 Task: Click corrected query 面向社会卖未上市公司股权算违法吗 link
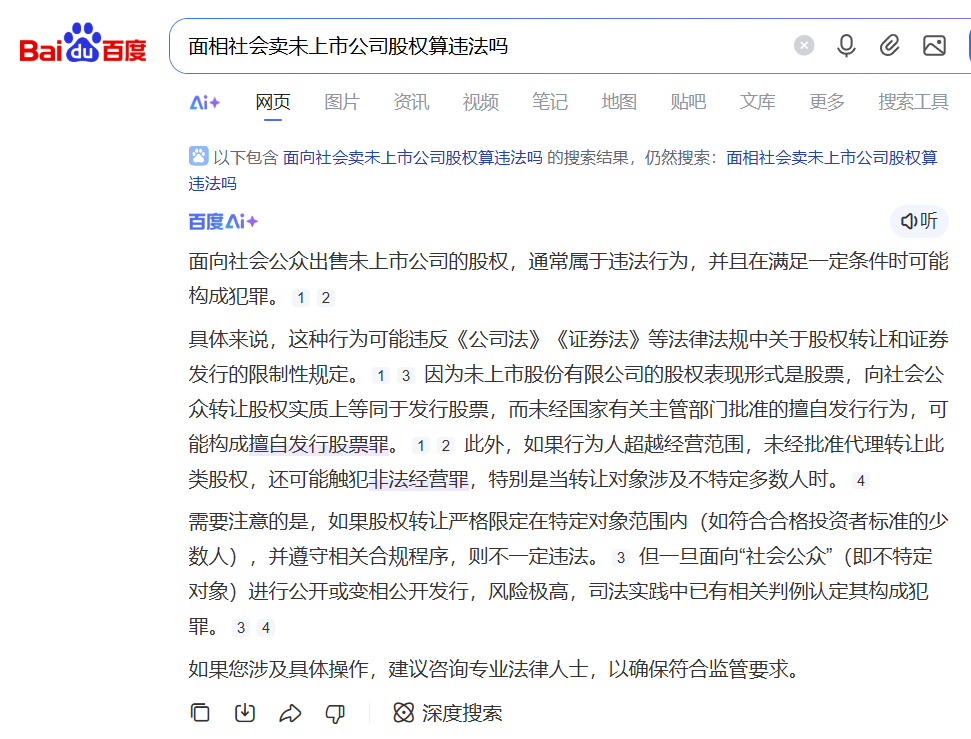(x=412, y=157)
